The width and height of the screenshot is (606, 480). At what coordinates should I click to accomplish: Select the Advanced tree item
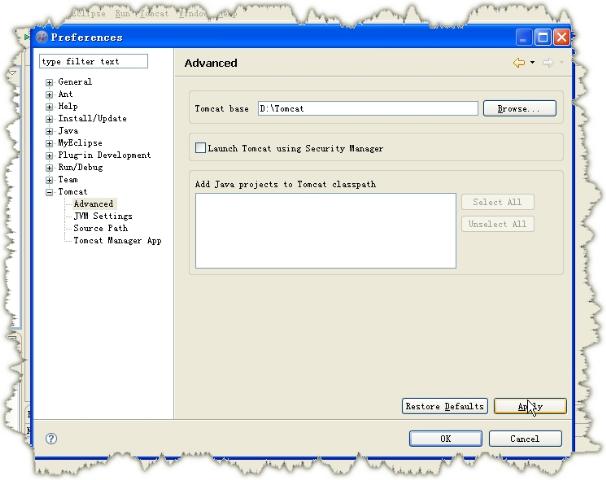pyautogui.click(x=94, y=204)
